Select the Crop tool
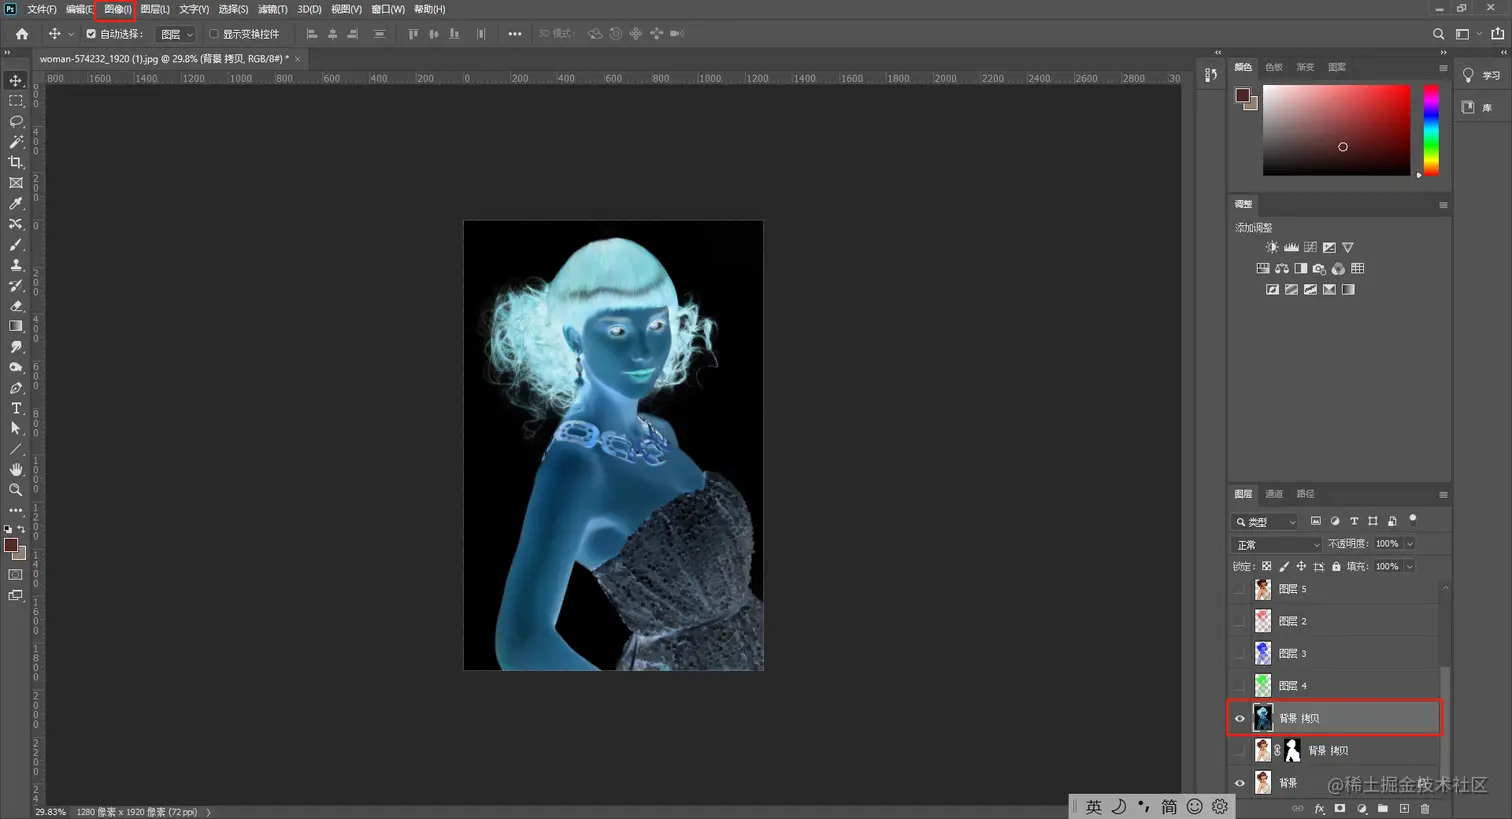 tap(16, 162)
